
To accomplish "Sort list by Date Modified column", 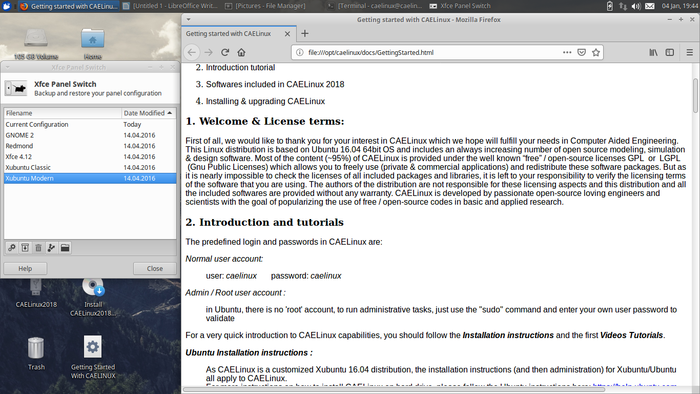I will 149,113.
